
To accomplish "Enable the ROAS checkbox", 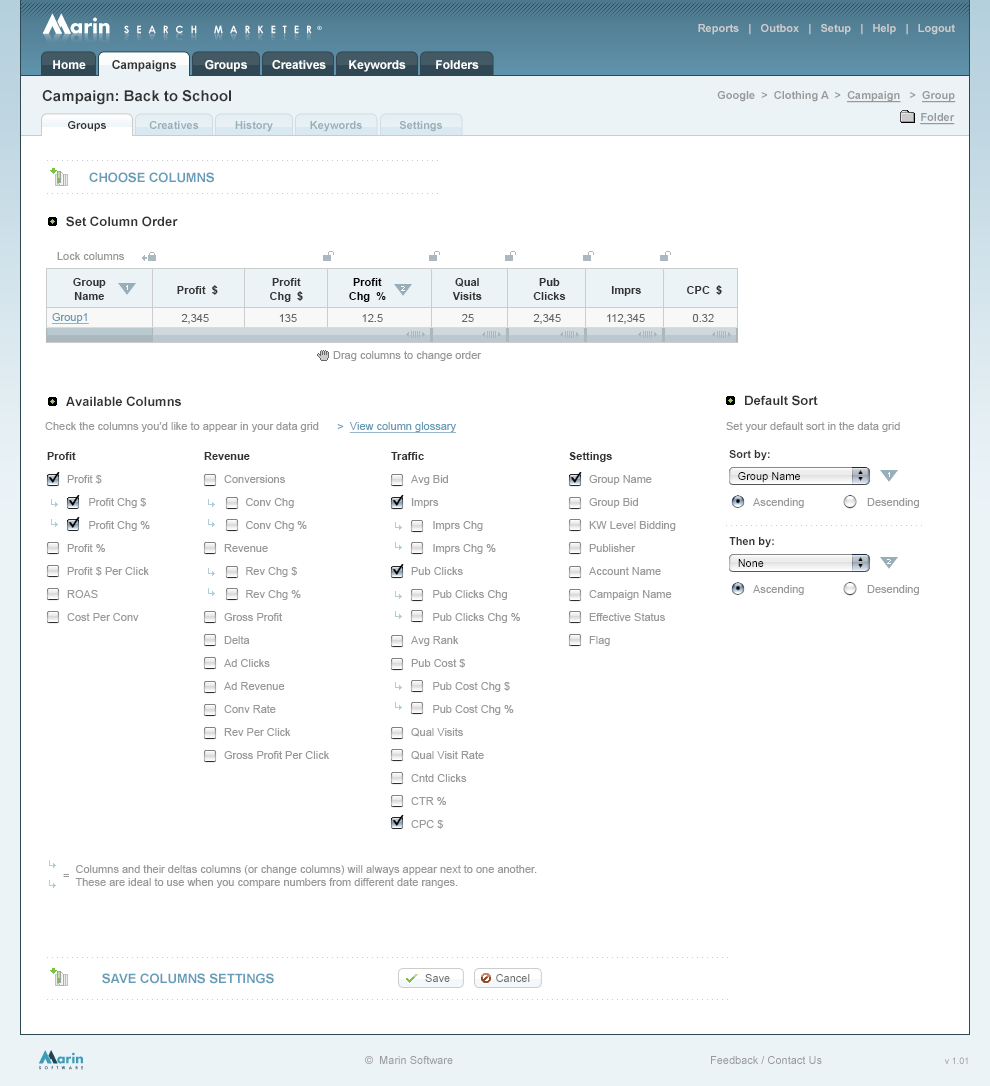I will pyautogui.click(x=53, y=594).
